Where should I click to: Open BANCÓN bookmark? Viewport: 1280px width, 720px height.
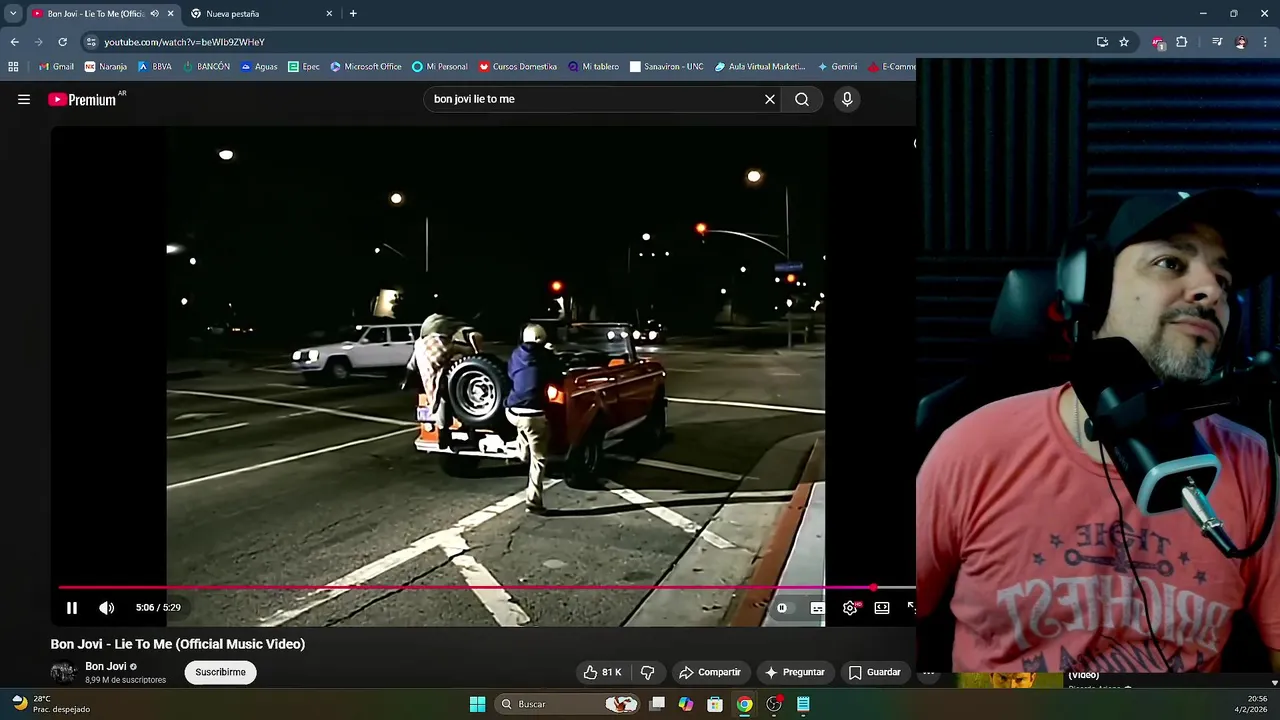pyautogui.click(x=206, y=67)
